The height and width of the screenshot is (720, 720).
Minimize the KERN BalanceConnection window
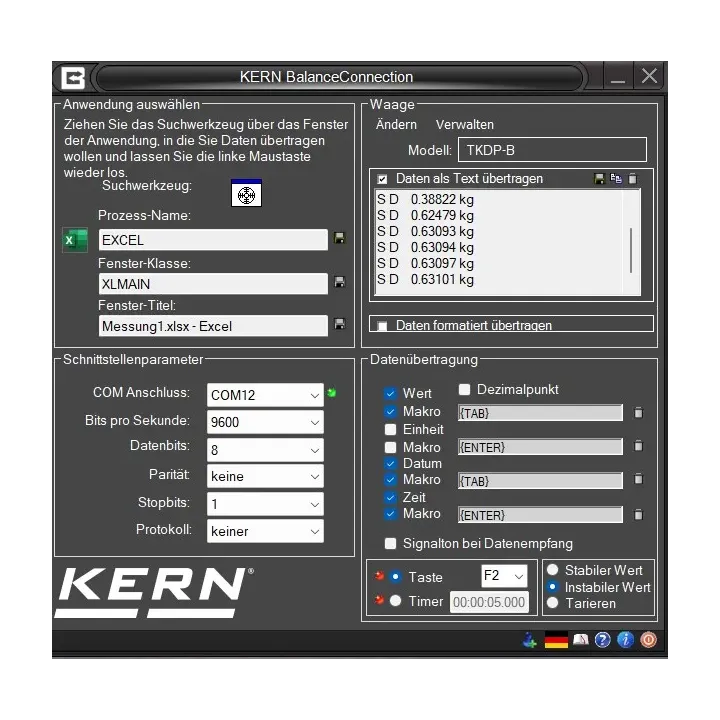coord(618,77)
